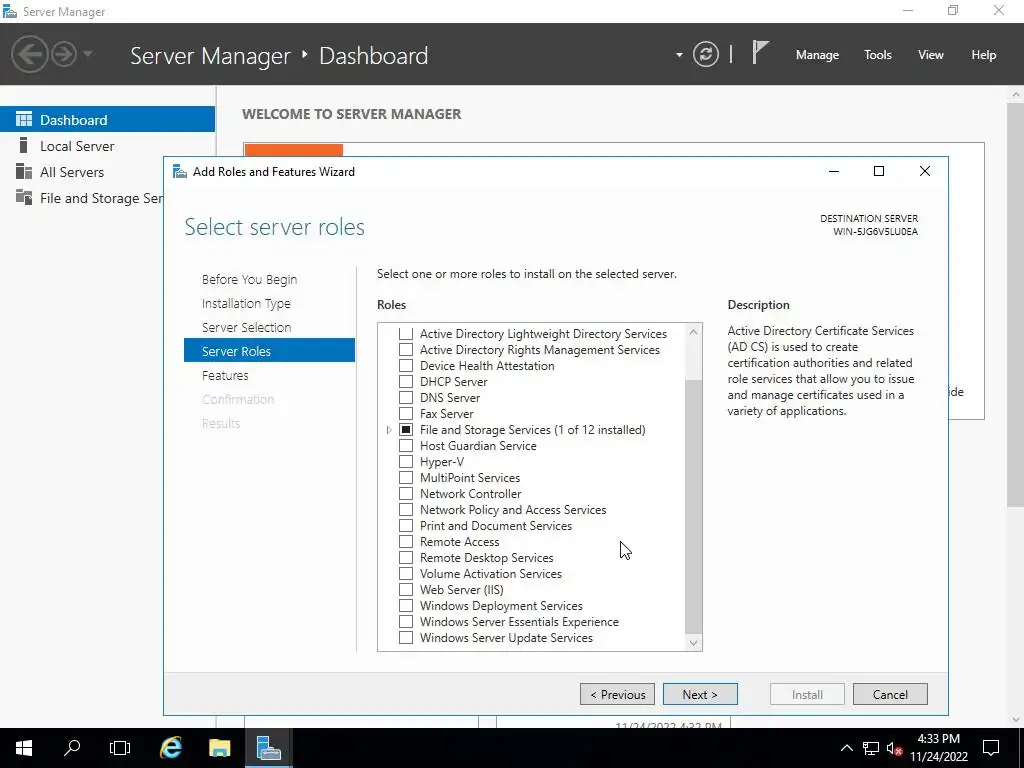Check the Web Server (IIS) role
Screen dimensions: 1024x768
[406, 590]
